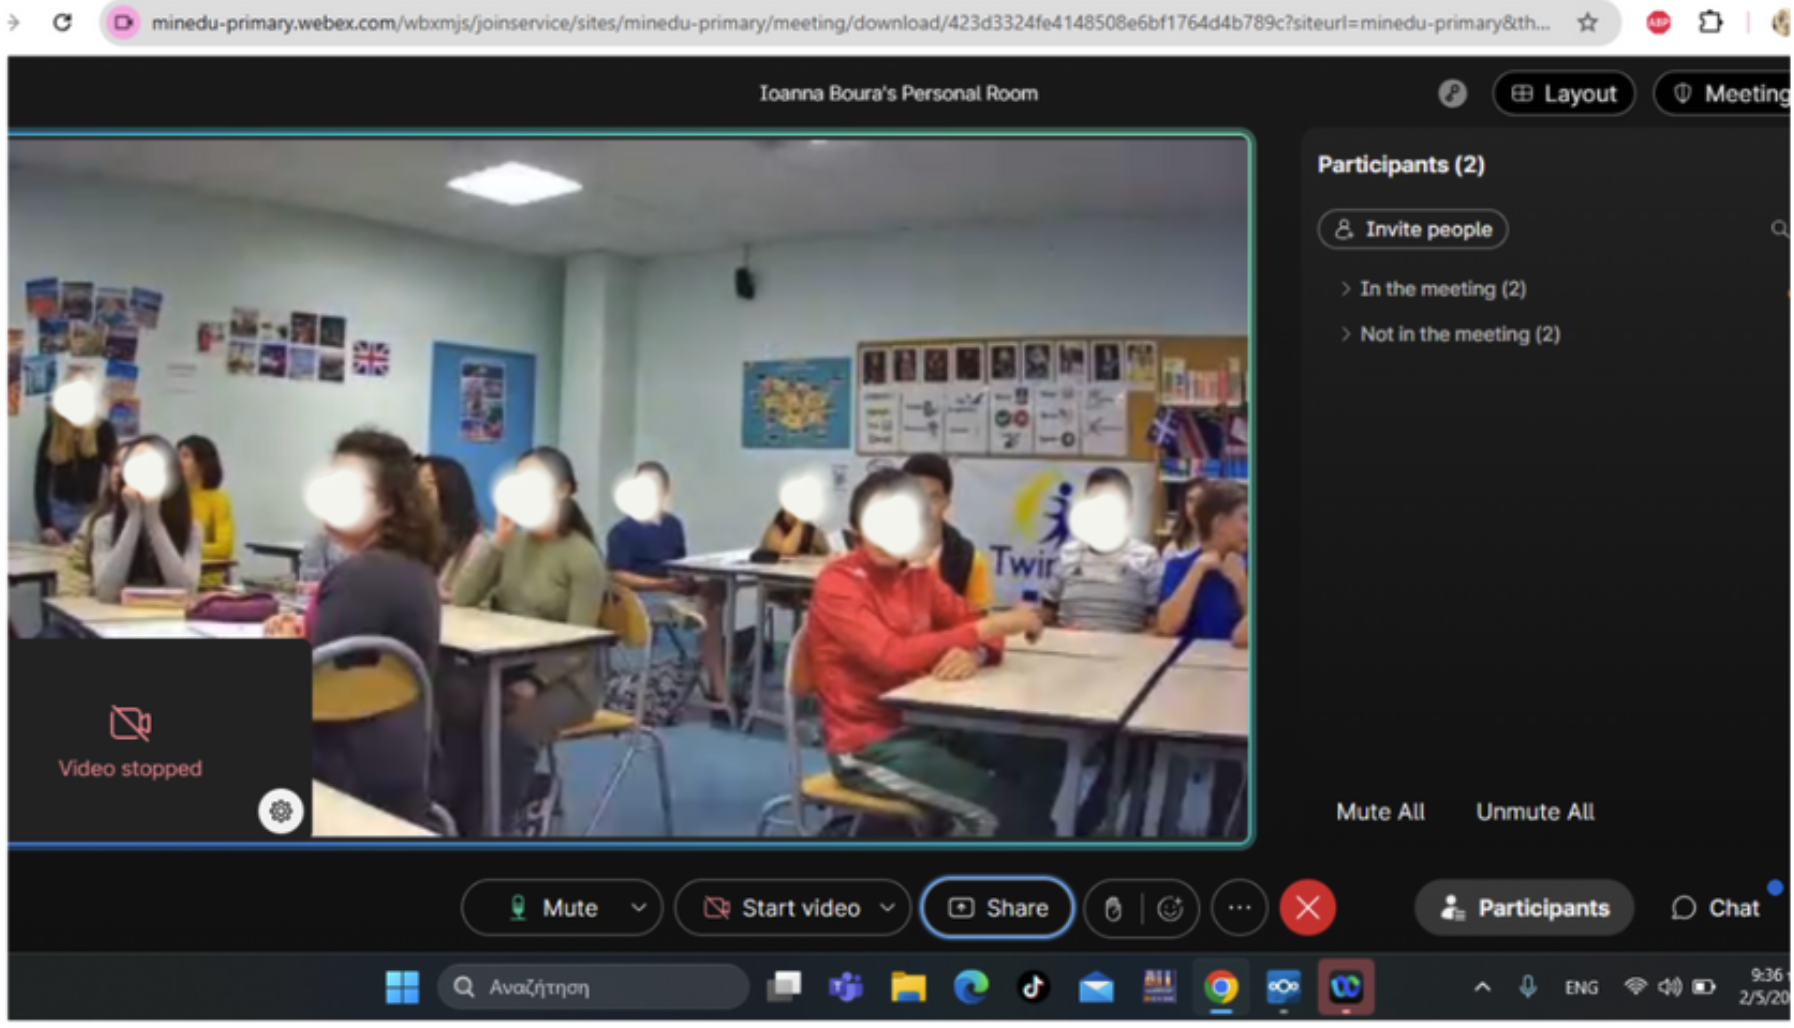Open the browser extensions puzzle icon
Screen dimensions: 1794x1028
tap(1711, 22)
